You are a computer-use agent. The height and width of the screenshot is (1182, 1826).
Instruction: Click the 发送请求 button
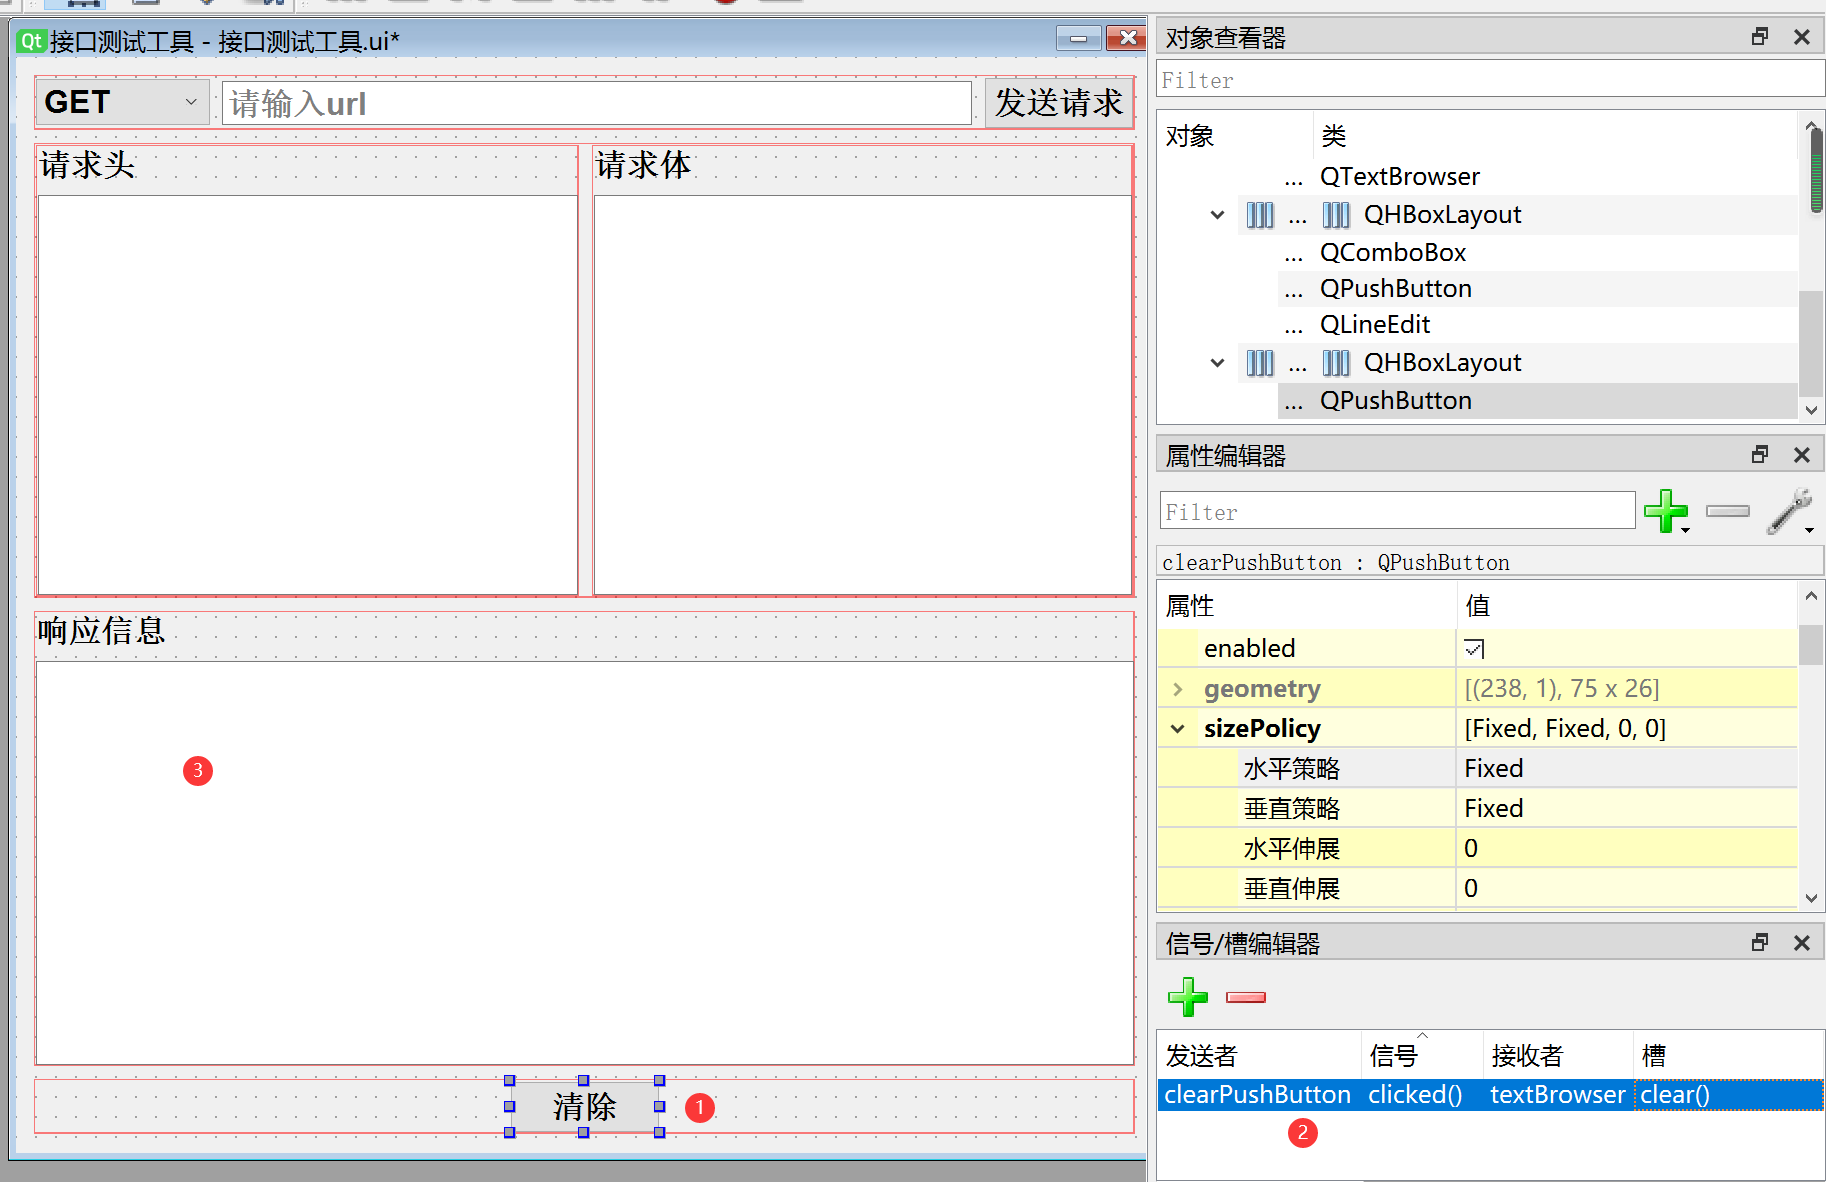point(1059,103)
